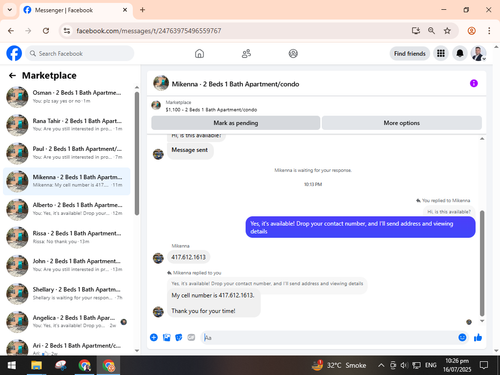This screenshot has height=375, width=500.
Task: Click the listing thumbnail next to $1,100
Action: 156,106
